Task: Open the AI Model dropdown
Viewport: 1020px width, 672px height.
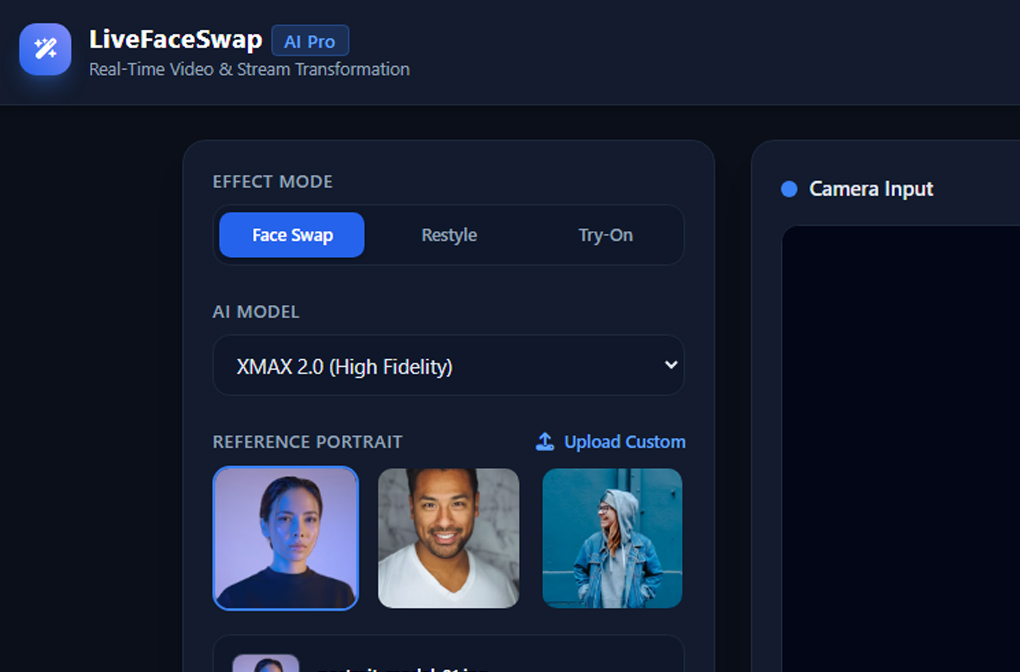Action: 448,365
